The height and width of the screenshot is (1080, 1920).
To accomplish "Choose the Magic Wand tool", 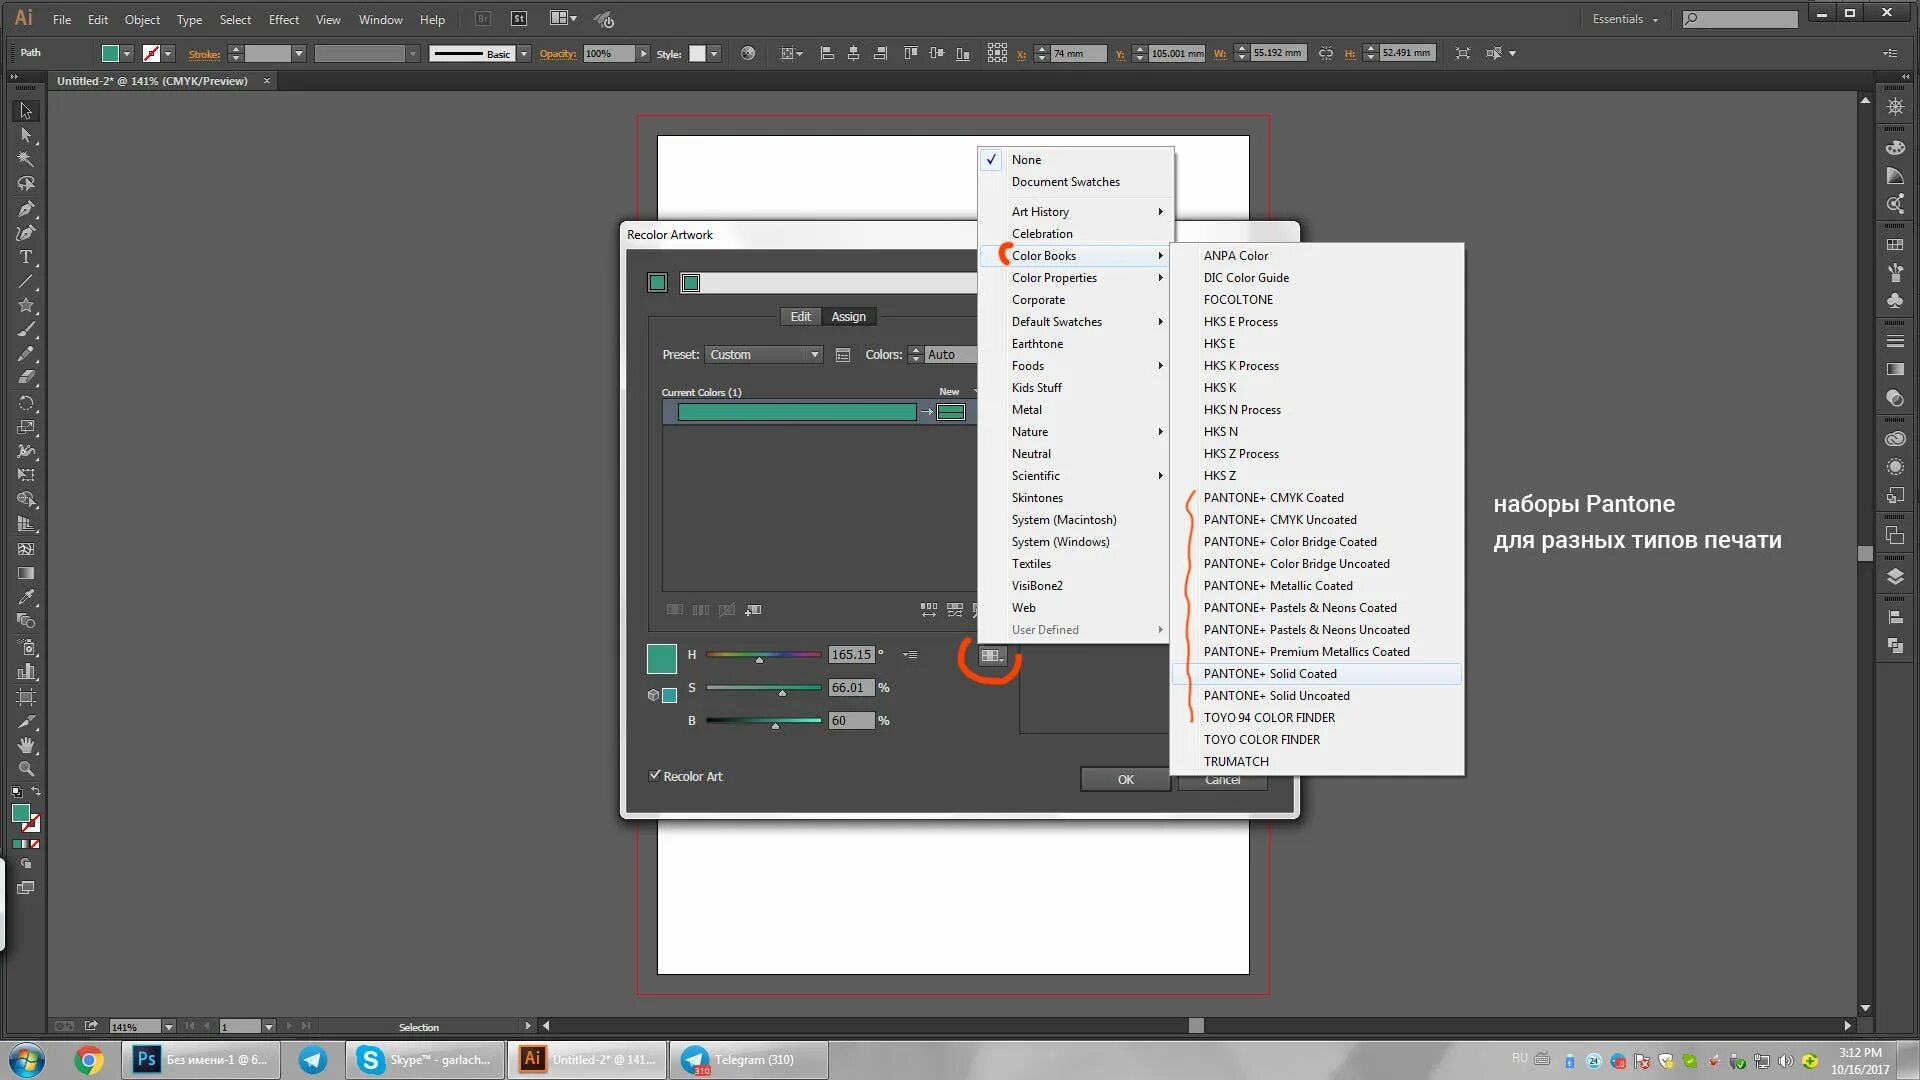I will (26, 159).
